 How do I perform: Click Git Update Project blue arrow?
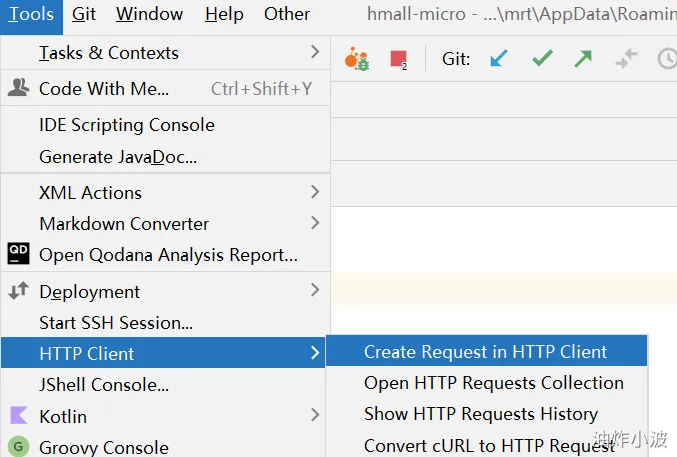[x=499, y=58]
